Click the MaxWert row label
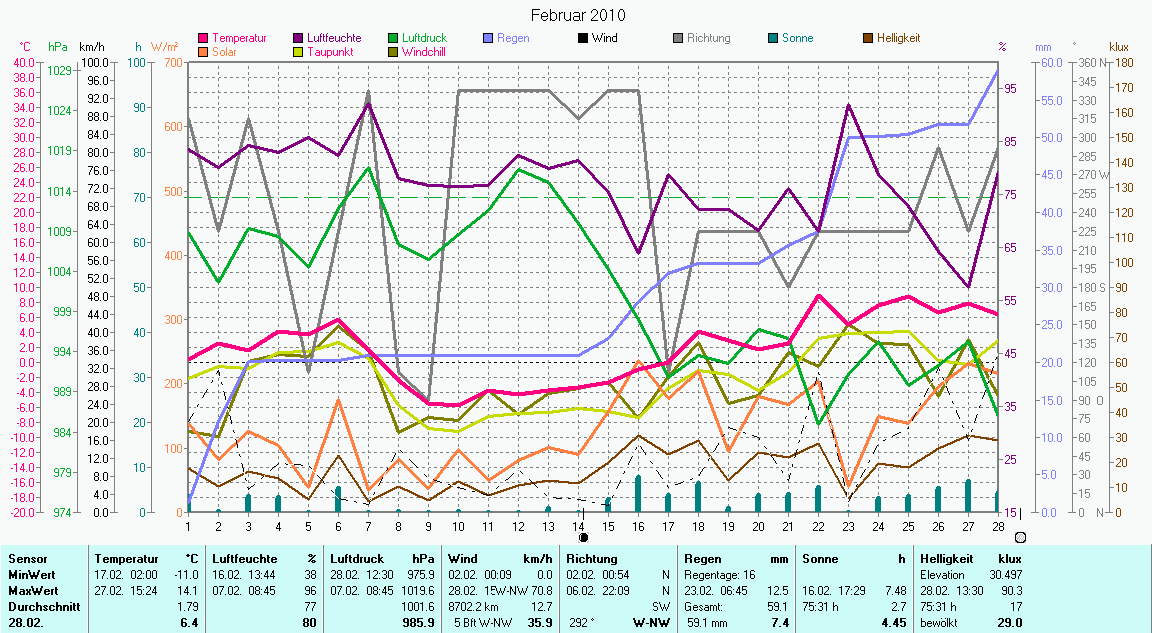The width and height of the screenshot is (1152, 633). click(32, 591)
